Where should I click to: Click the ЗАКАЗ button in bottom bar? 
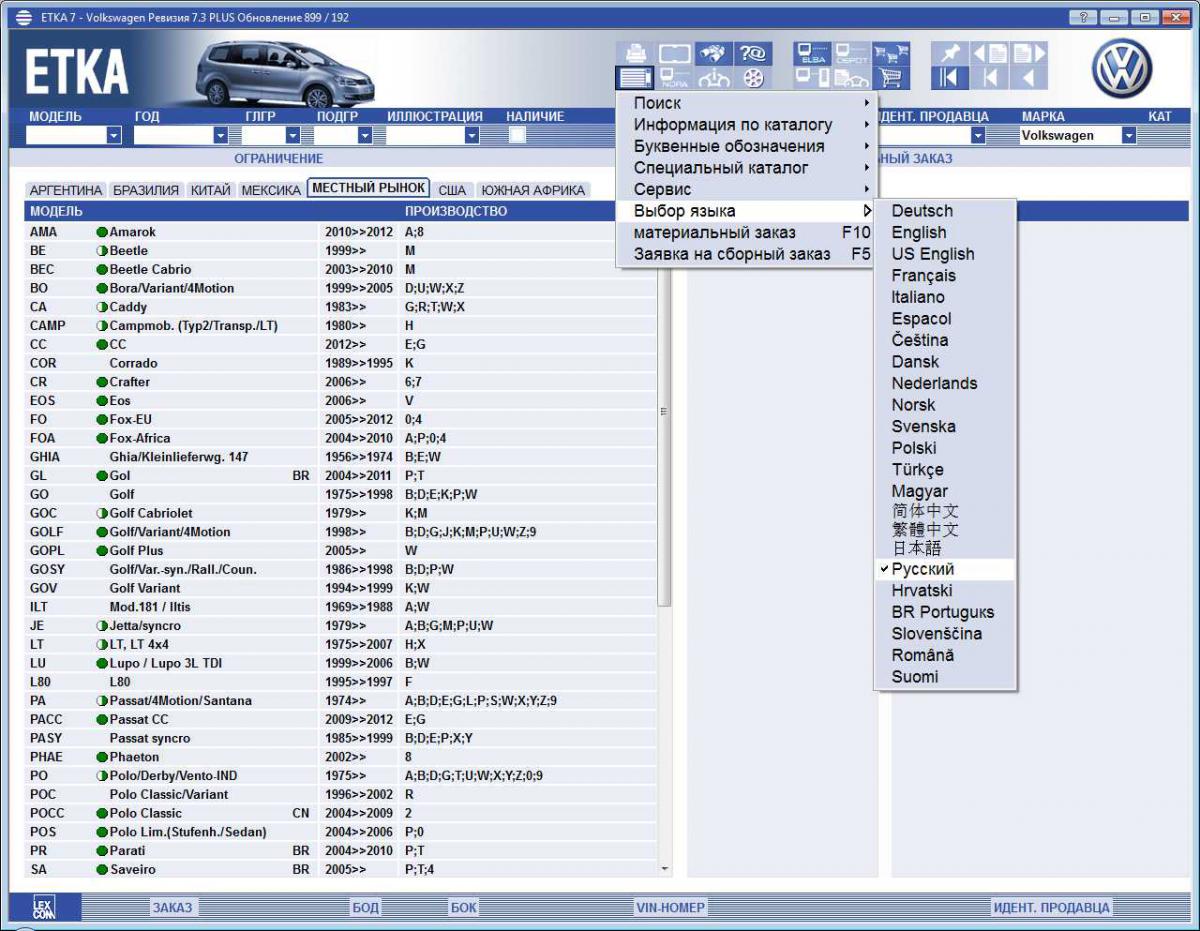click(x=172, y=908)
